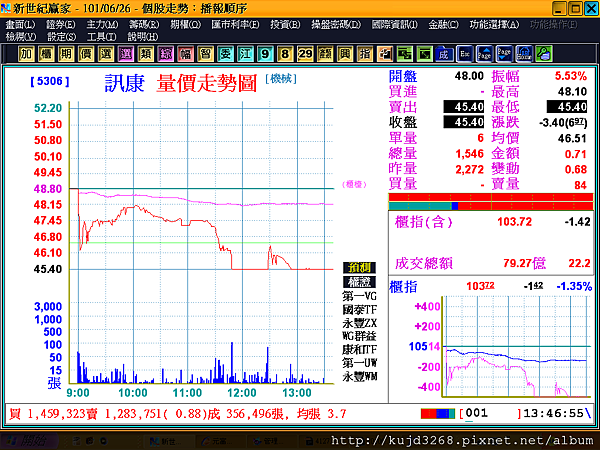This screenshot has height=450, width=600.
Task: Click the first yellow 期 toolbar icon
Action: pos(66,54)
